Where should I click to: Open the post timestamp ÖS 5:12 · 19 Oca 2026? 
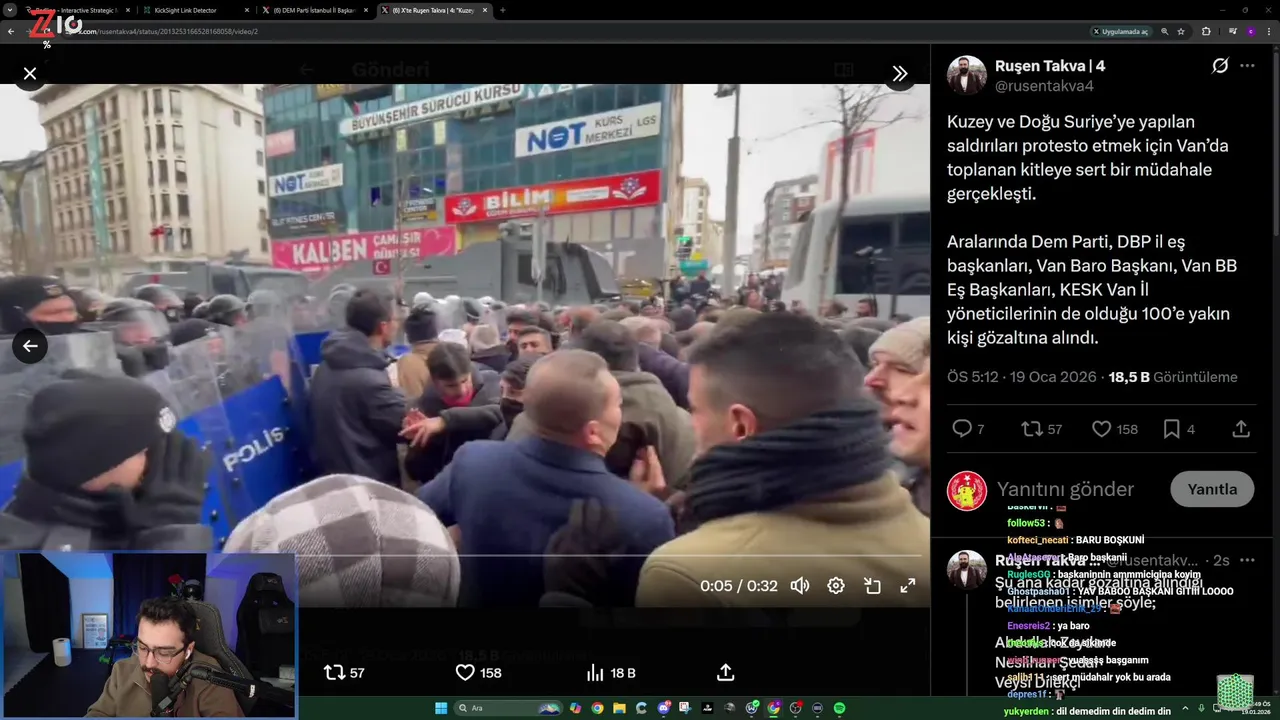pyautogui.click(x=1022, y=377)
